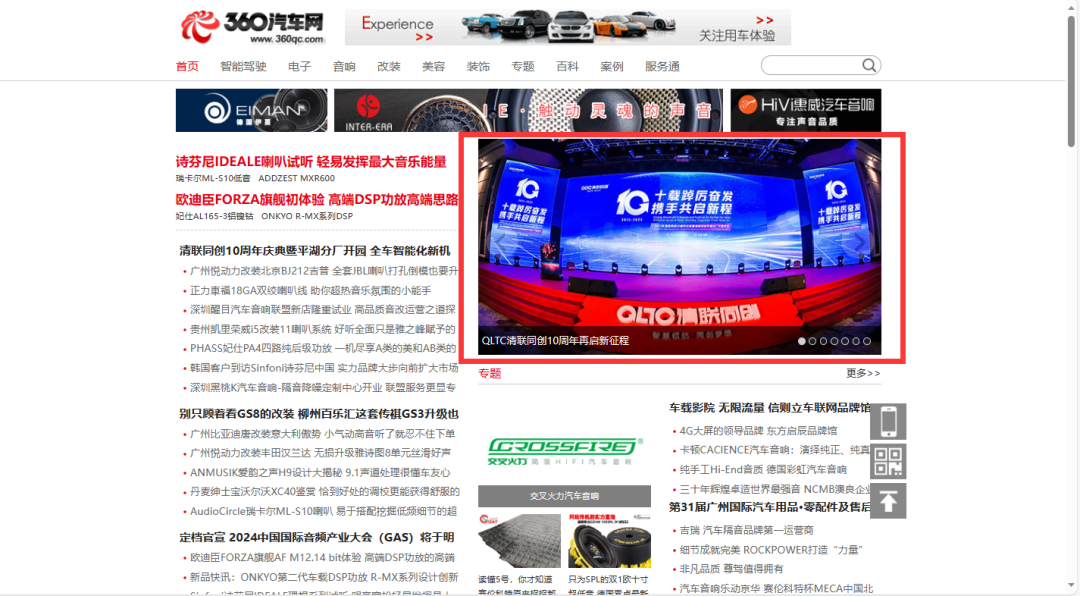Open AudioCircle瑞卡尔ML-S10喇叭 article
1080x596 pixels.
tap(324, 511)
